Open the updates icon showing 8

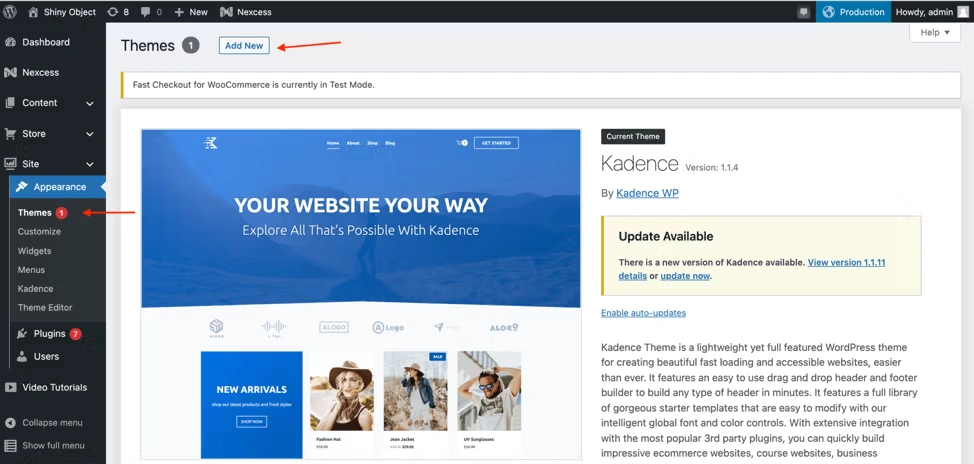(112, 12)
